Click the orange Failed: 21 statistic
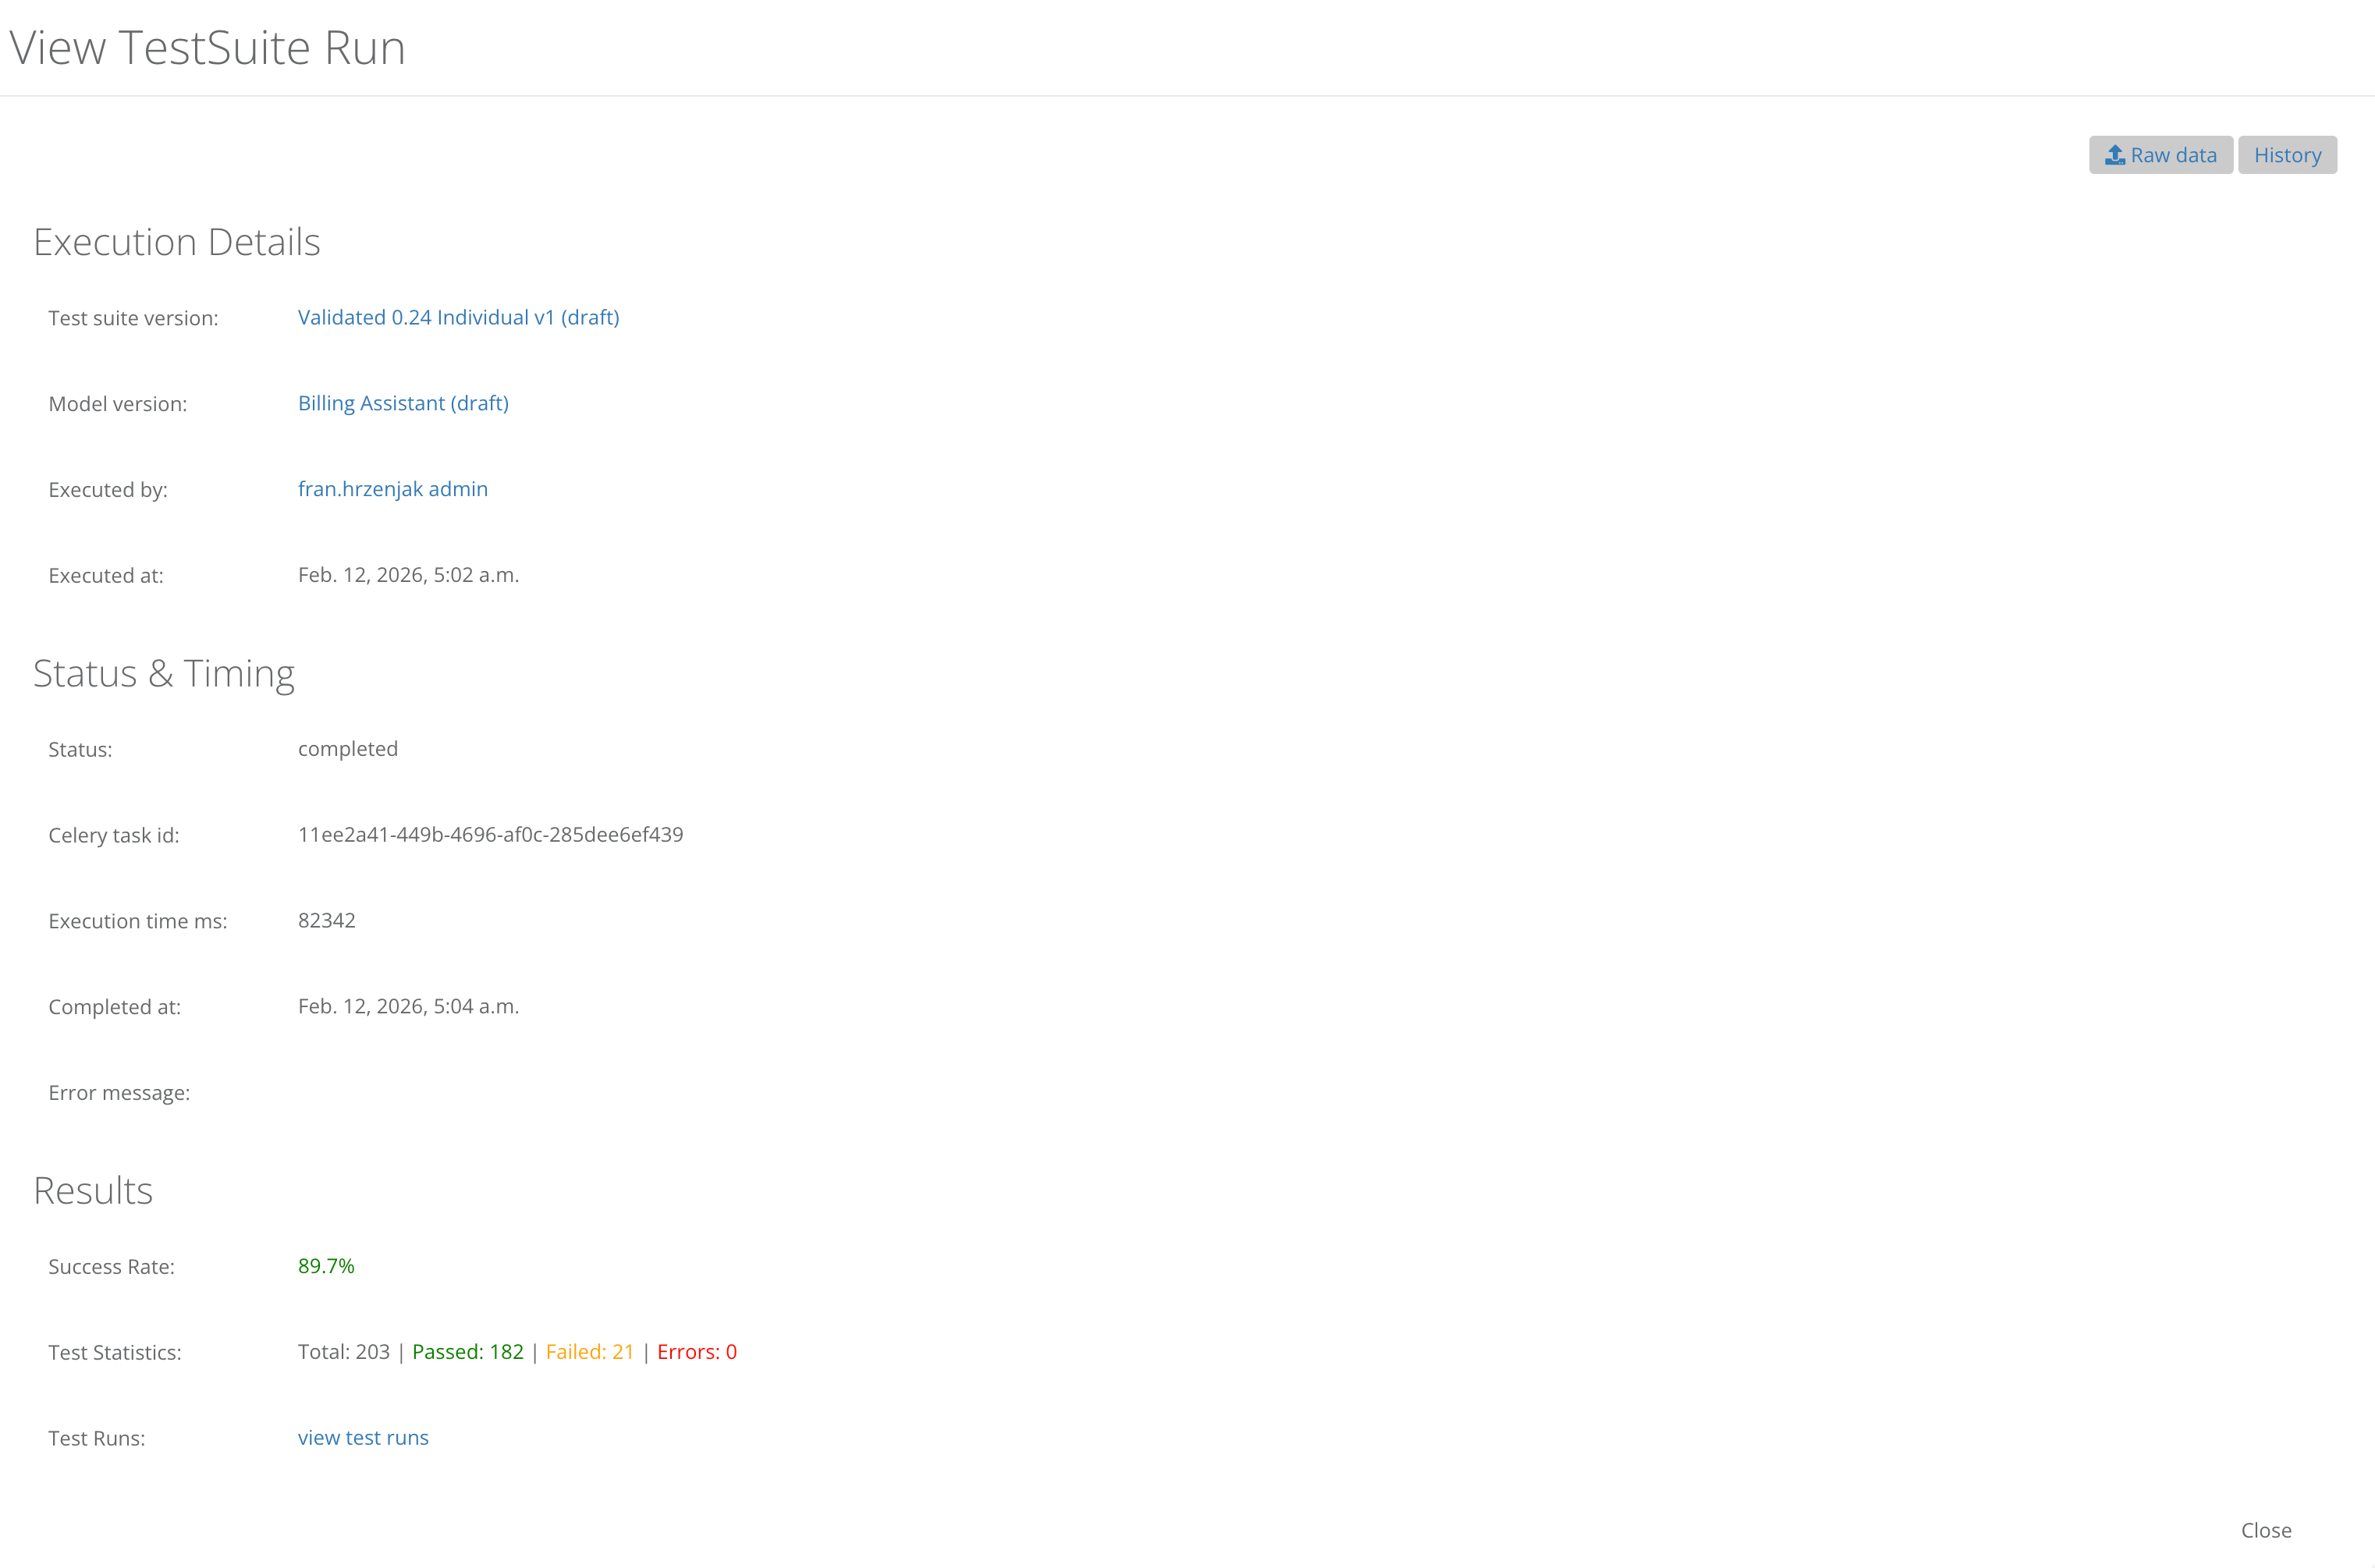The image size is (2375, 1568). (x=589, y=1352)
